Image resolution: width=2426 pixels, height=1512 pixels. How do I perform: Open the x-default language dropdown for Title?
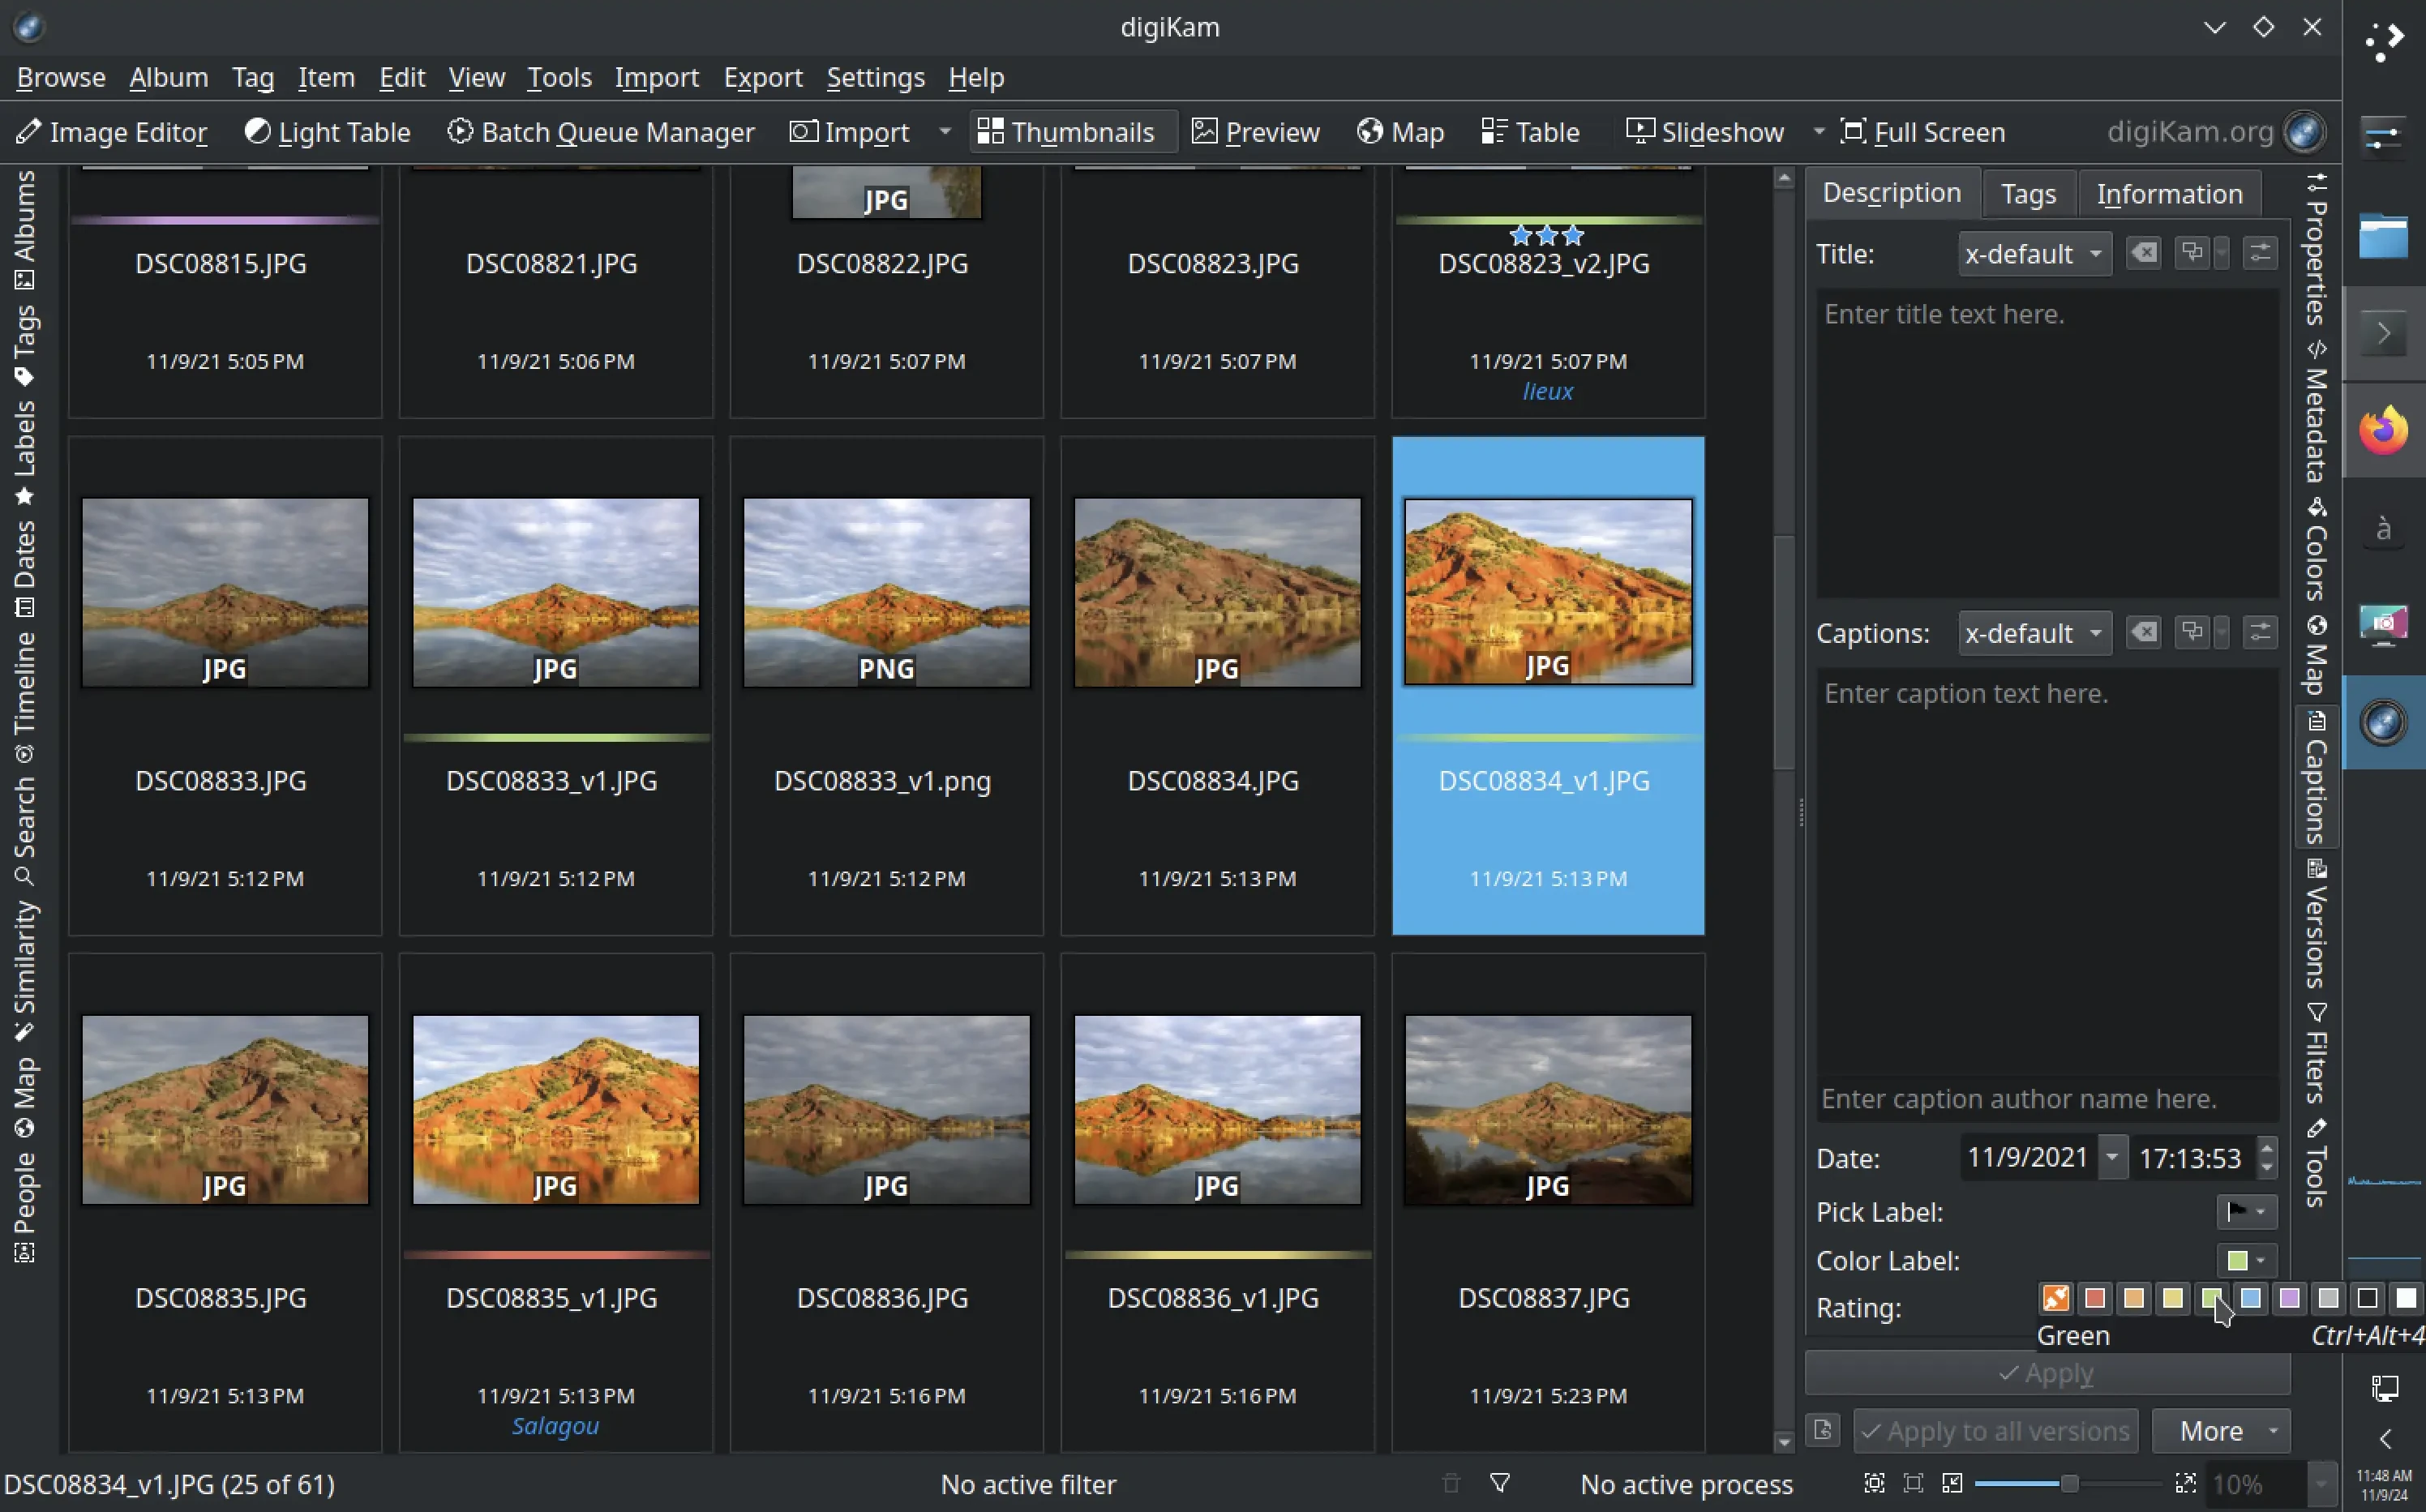click(2033, 253)
